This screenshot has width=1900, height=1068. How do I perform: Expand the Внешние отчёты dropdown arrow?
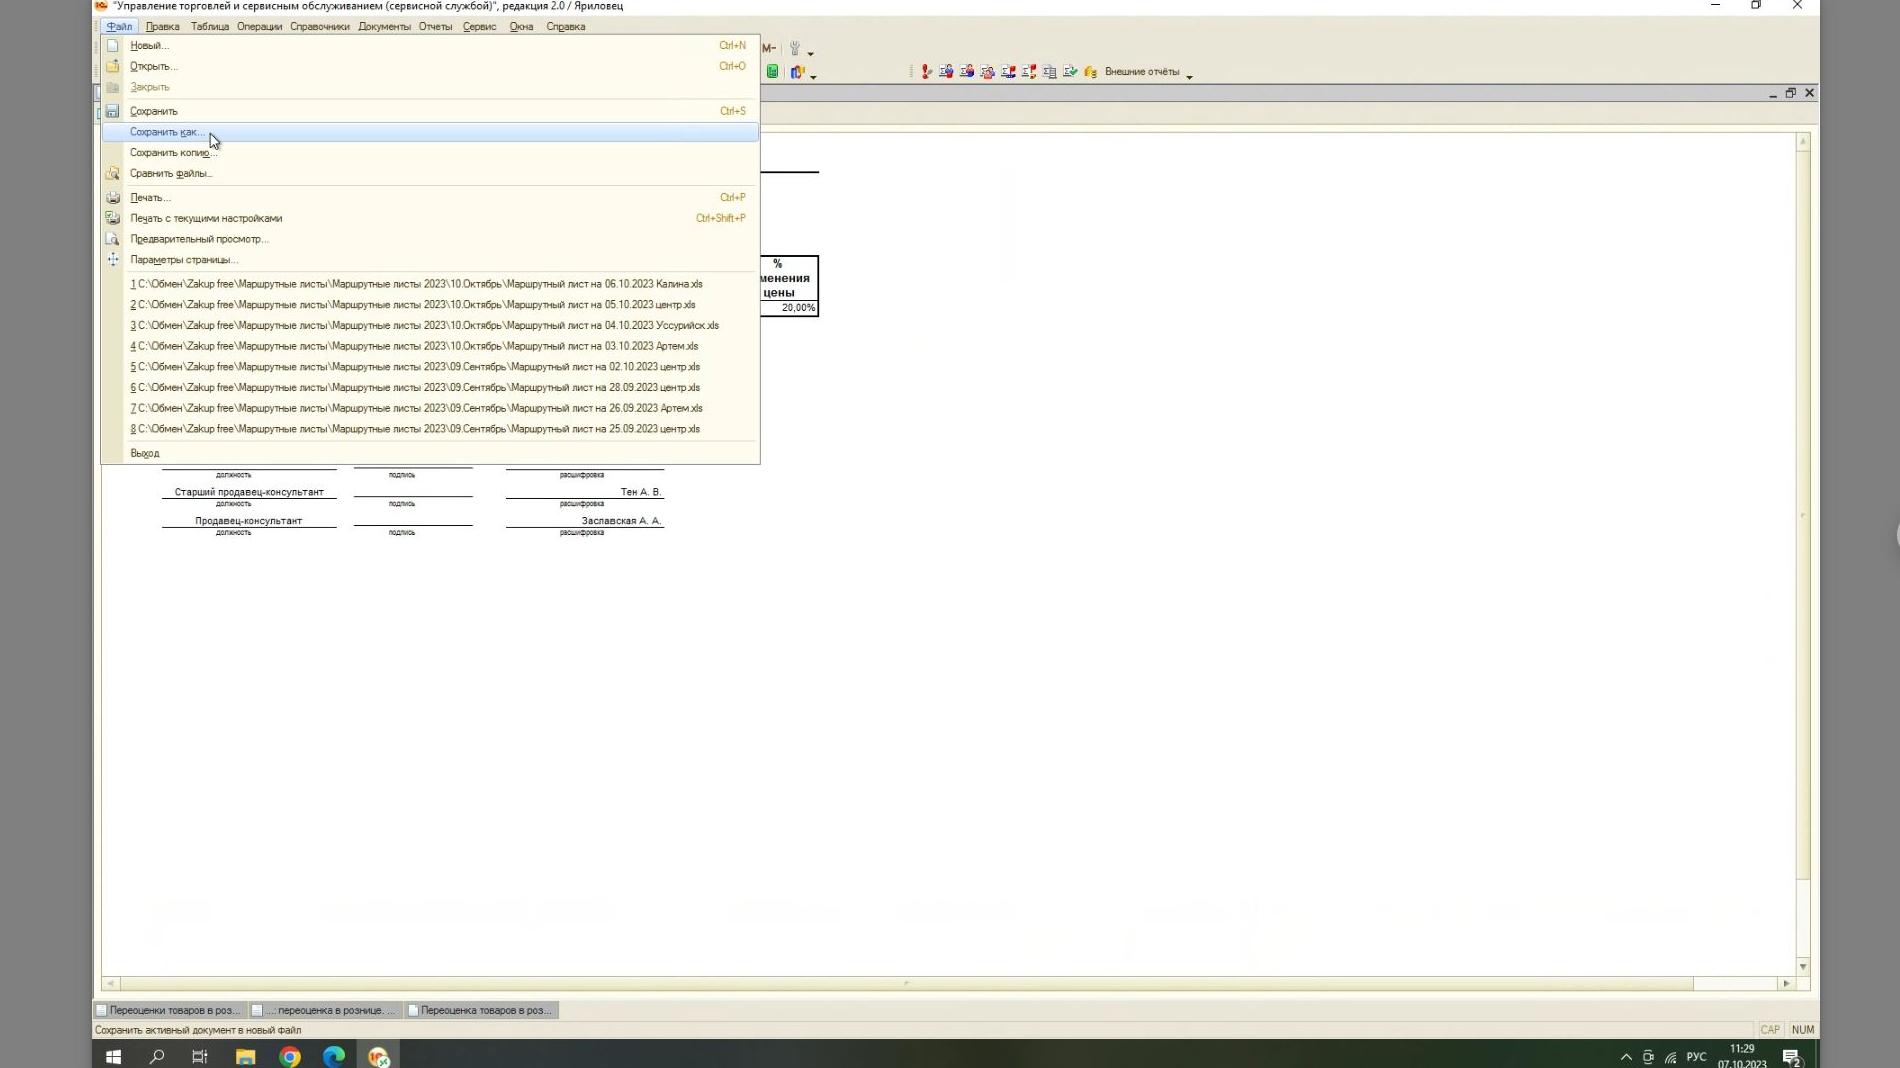point(1189,76)
